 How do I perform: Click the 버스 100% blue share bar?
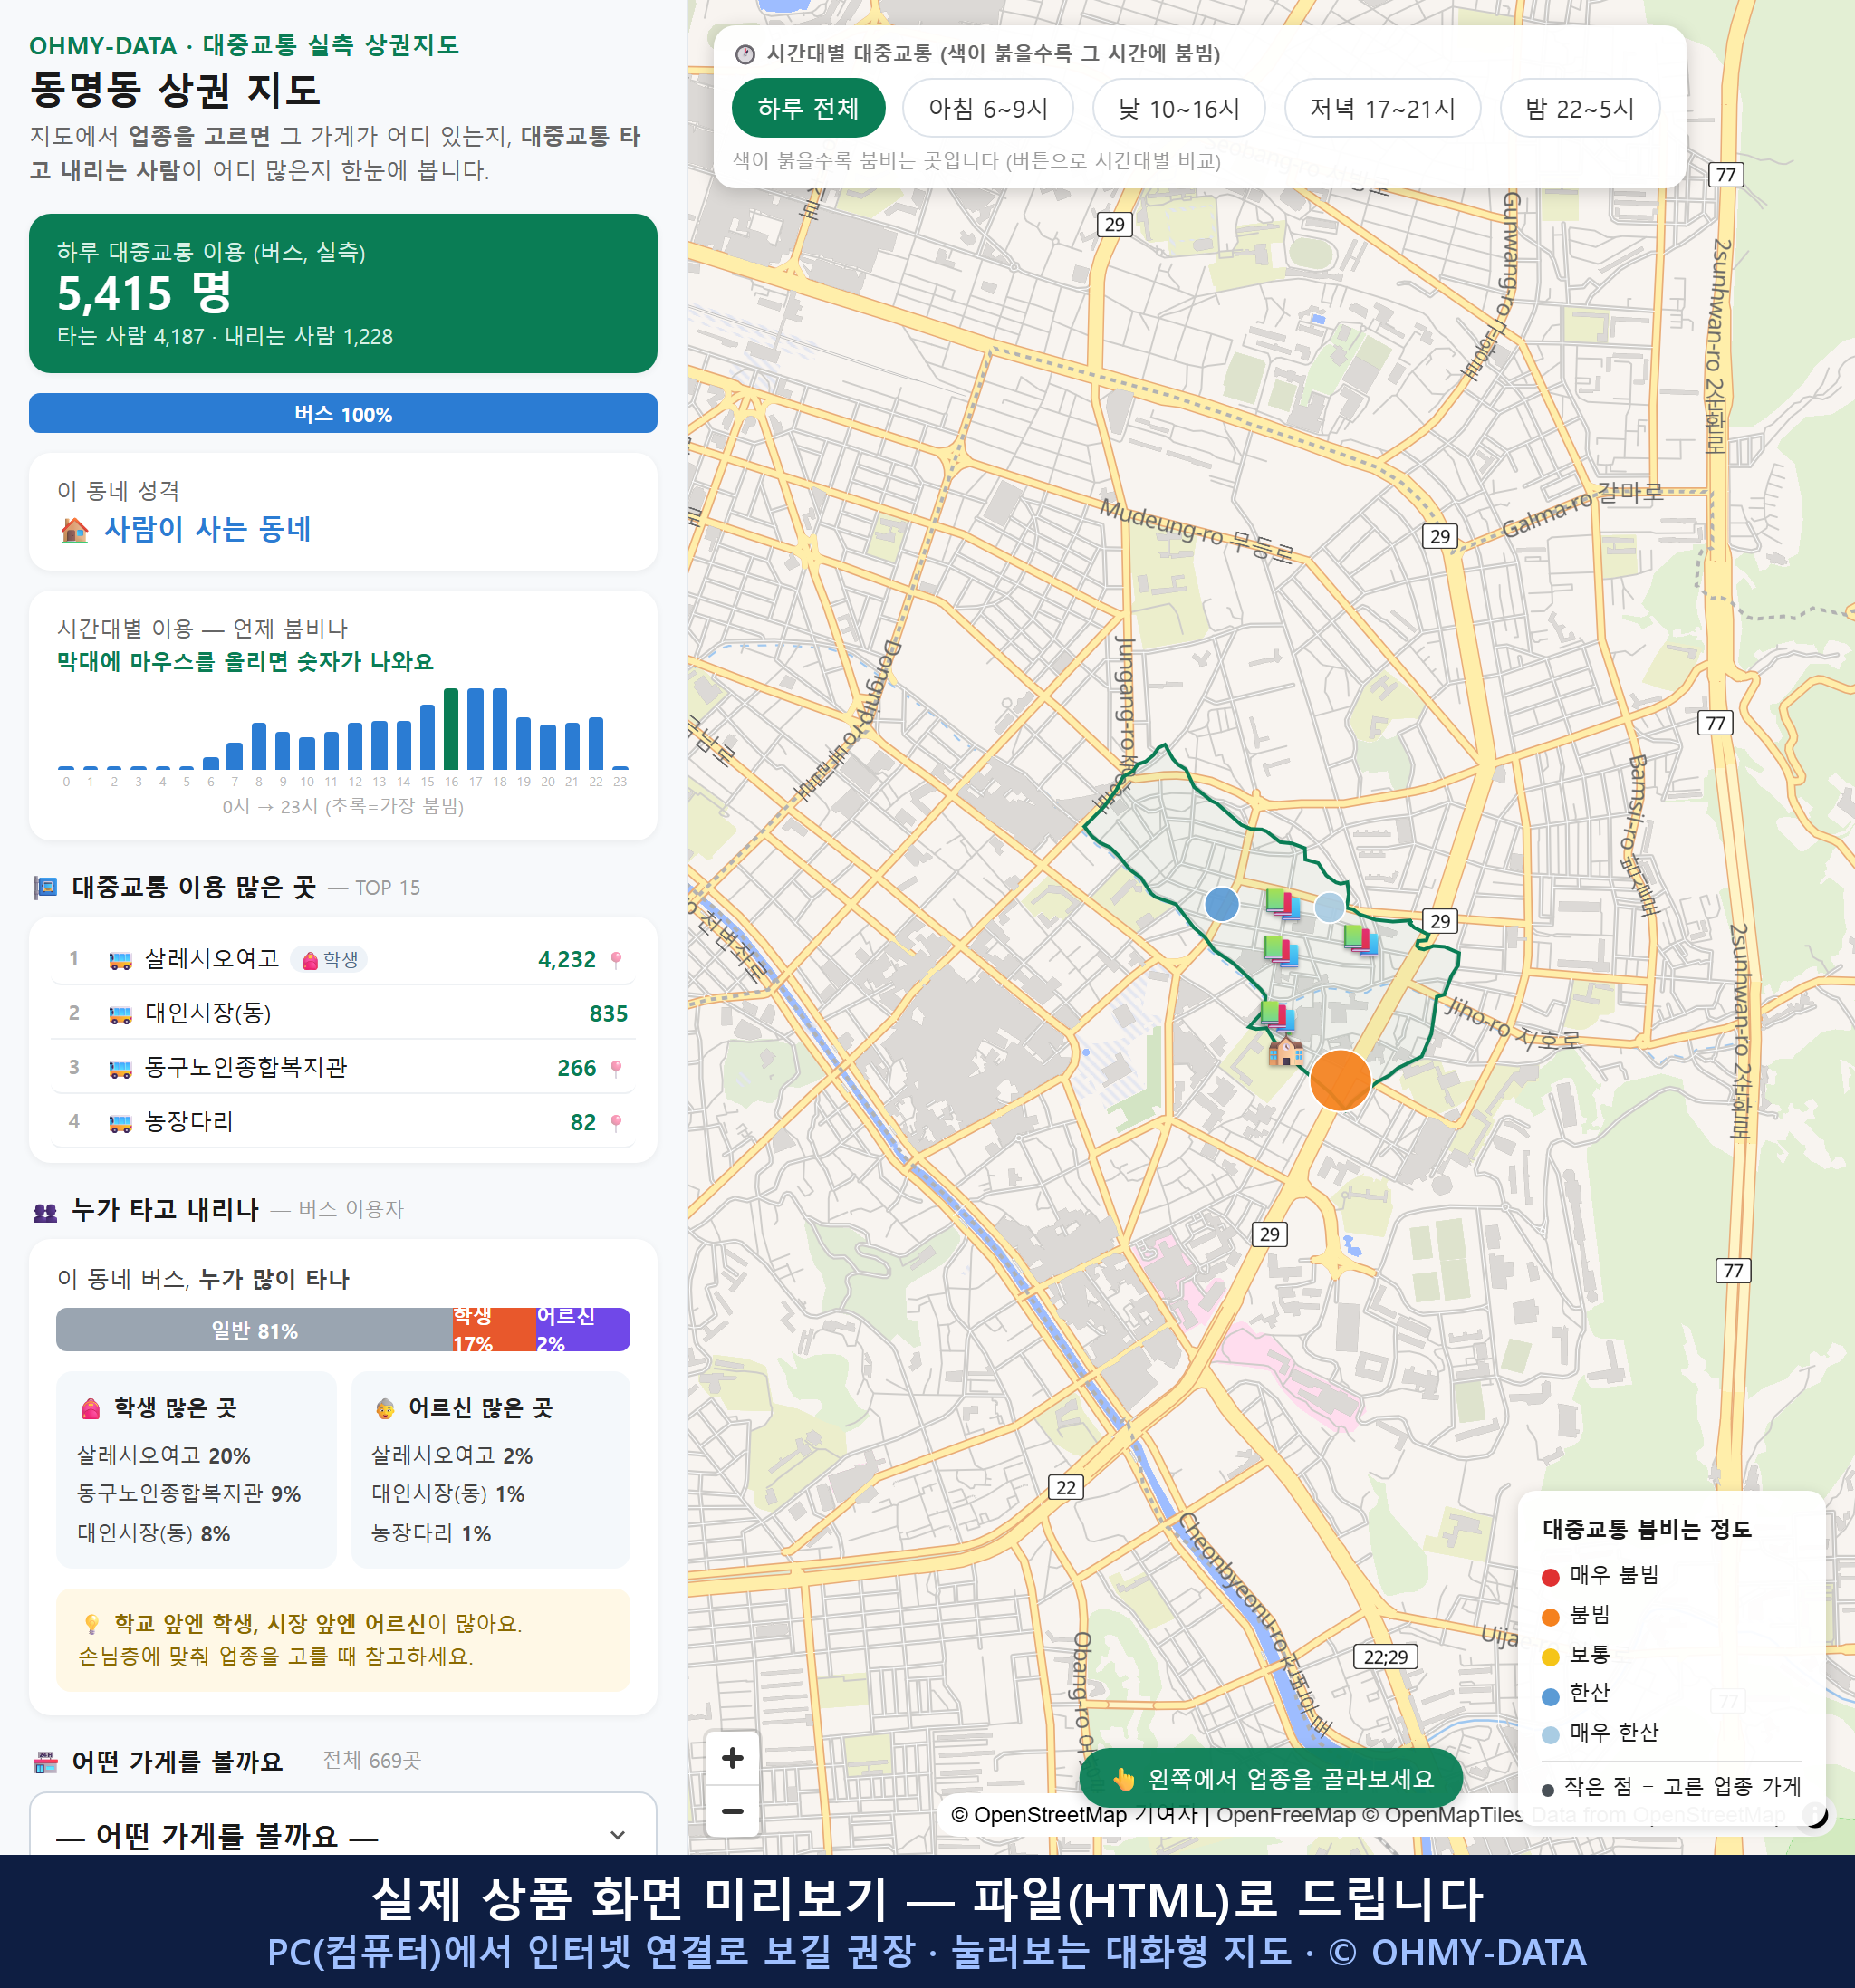[343, 413]
